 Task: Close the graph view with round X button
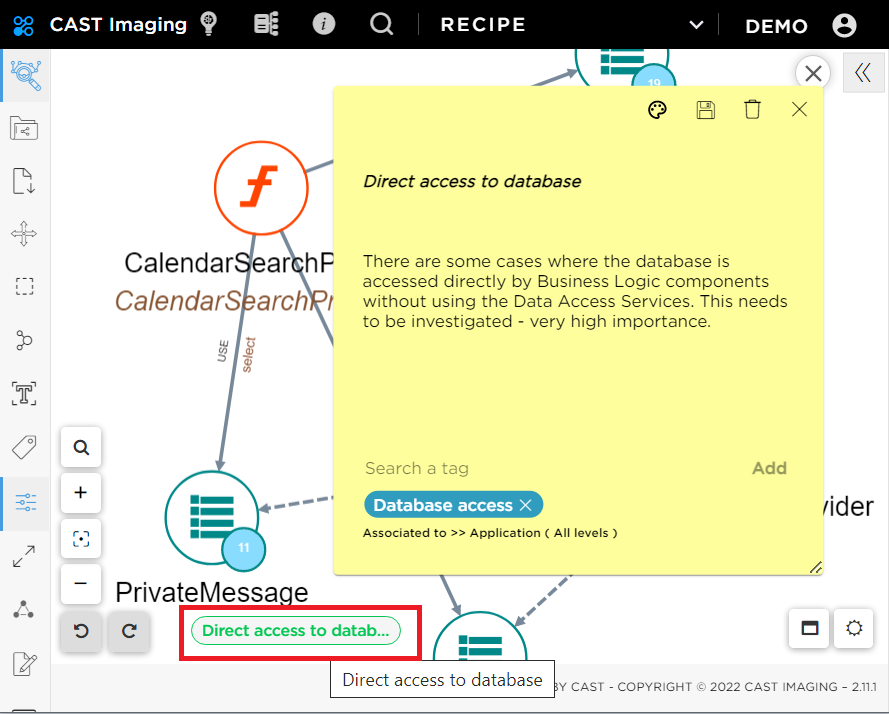pyautogui.click(x=813, y=73)
